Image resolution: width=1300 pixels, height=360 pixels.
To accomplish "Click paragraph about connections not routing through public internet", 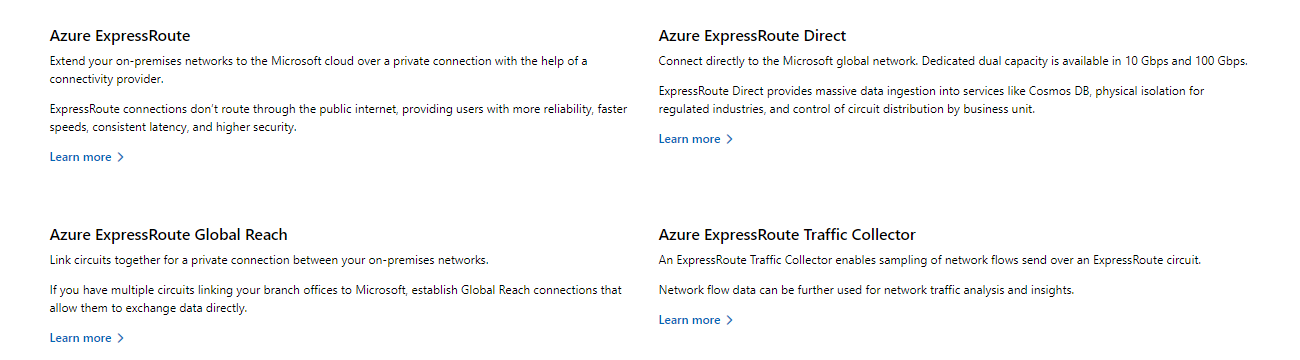I will pos(339,118).
